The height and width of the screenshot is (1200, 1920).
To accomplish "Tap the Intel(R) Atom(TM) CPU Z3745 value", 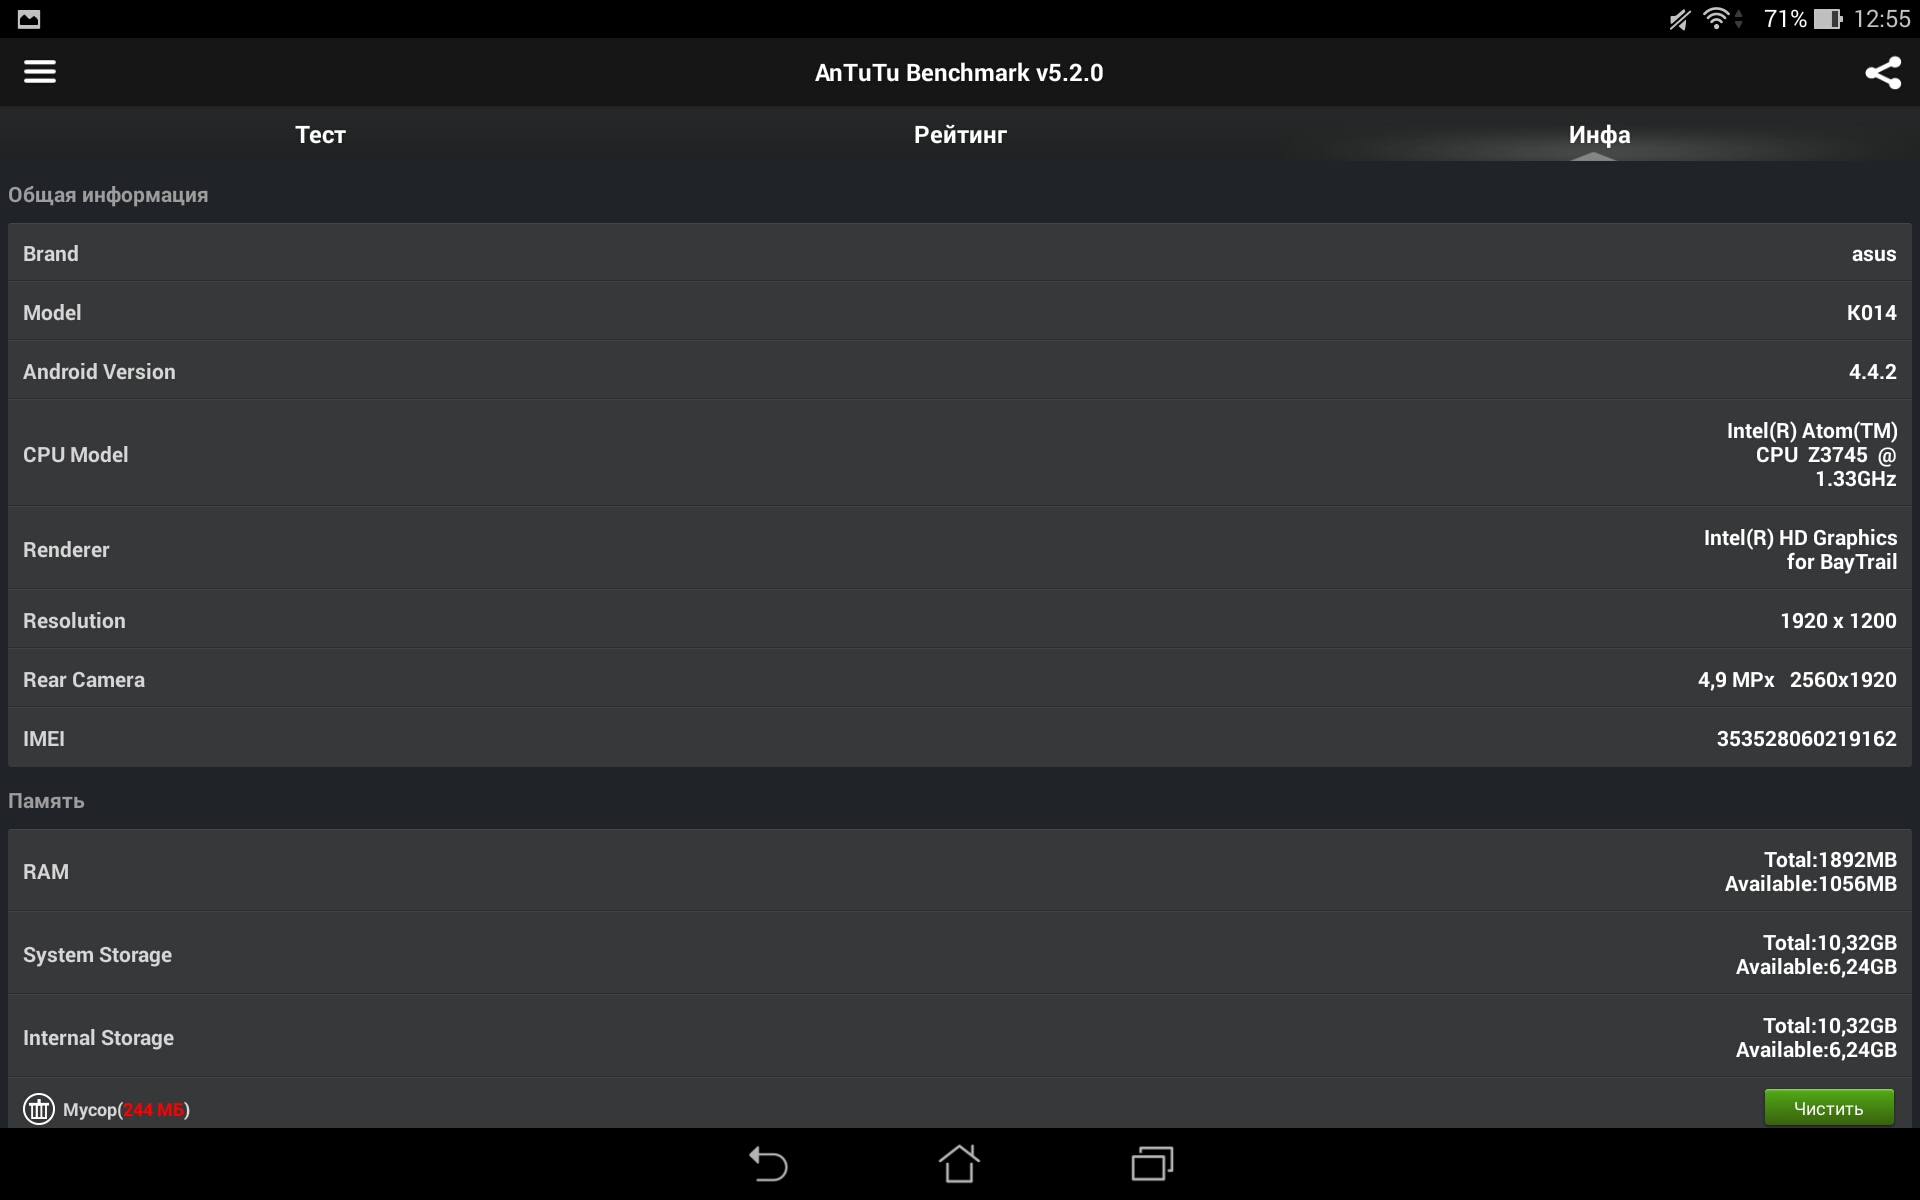I will [x=1811, y=455].
